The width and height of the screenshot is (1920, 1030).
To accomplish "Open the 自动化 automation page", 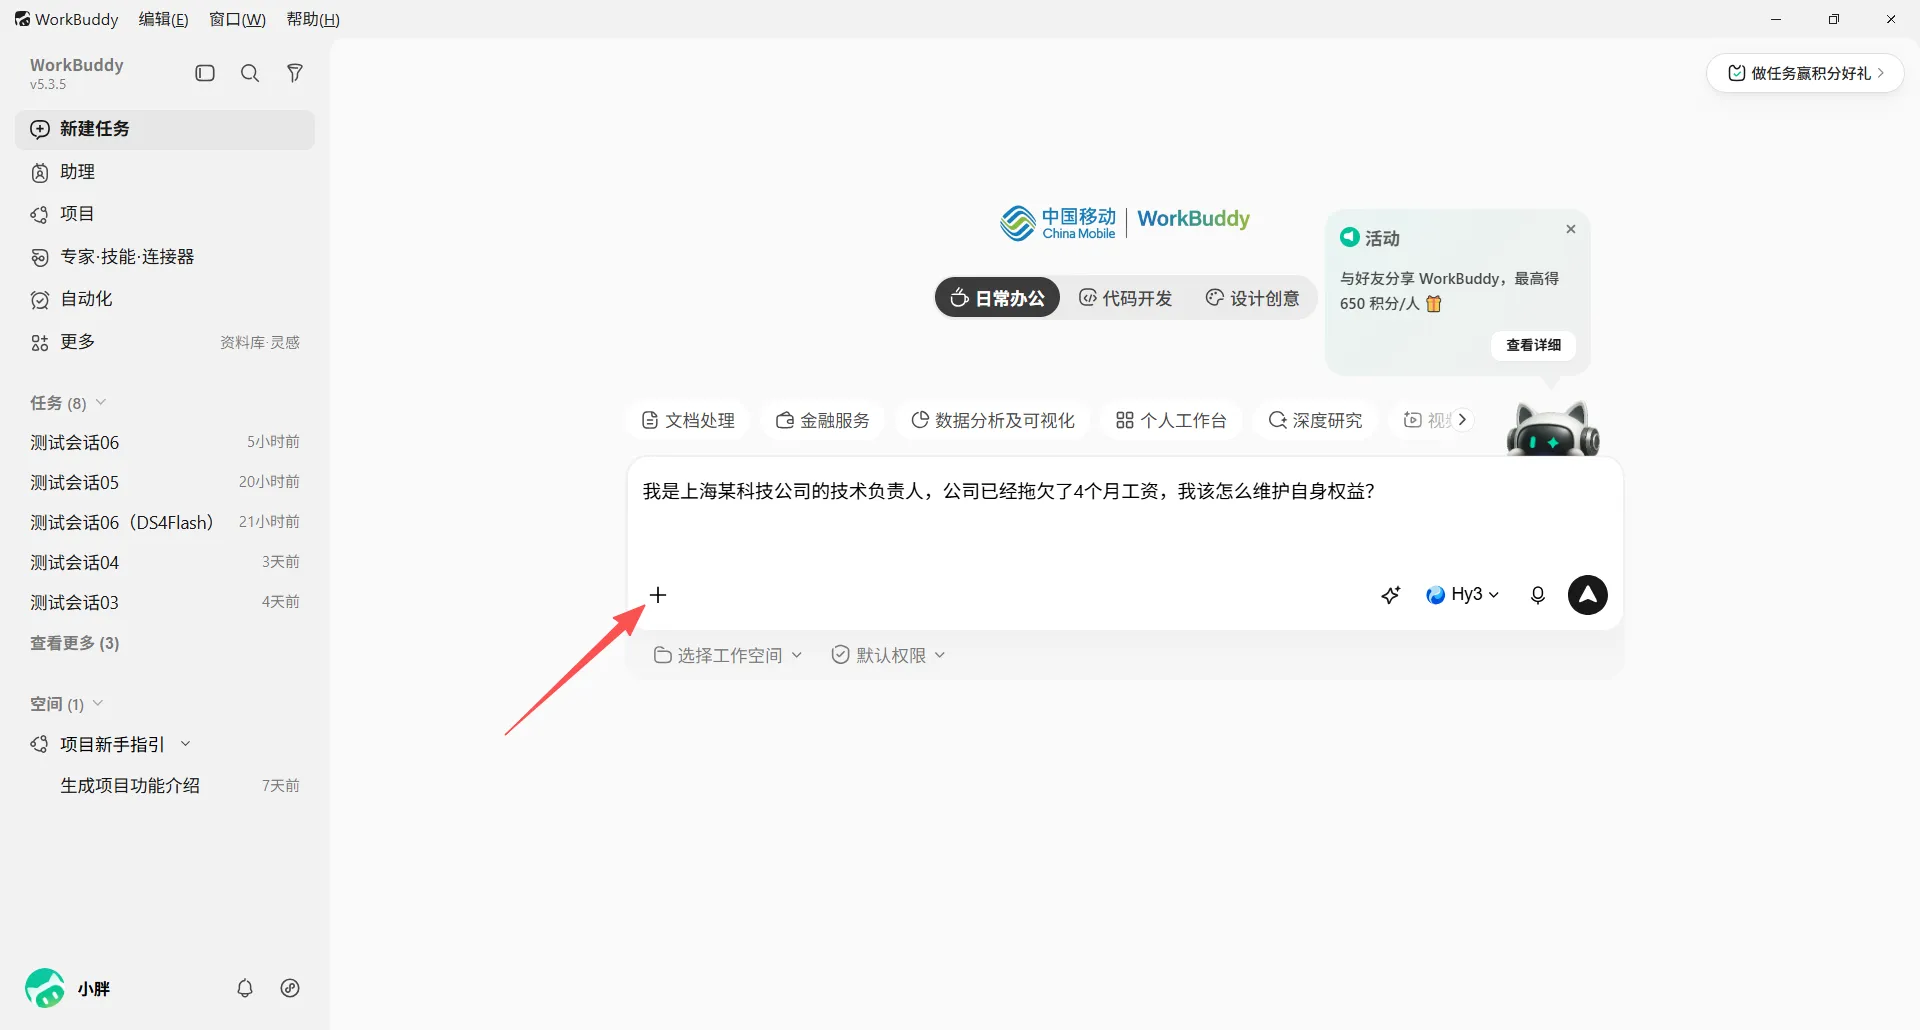I will 165,299.
